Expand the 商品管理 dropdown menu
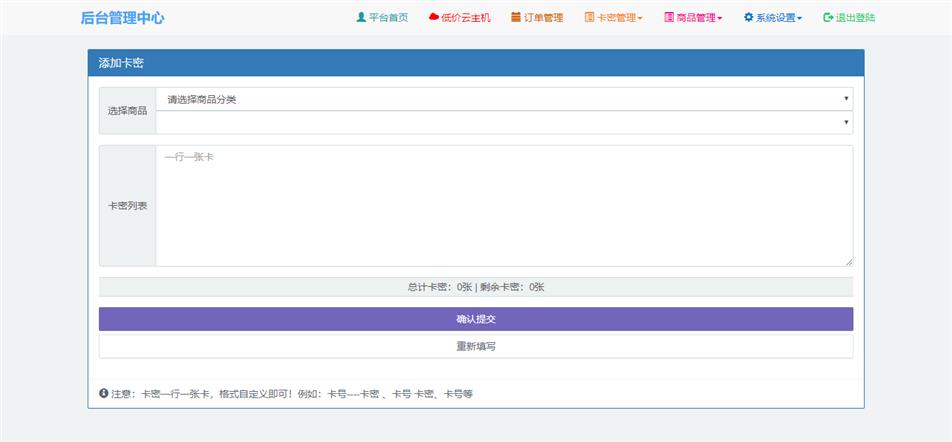The width and height of the screenshot is (952, 442). 693,18
